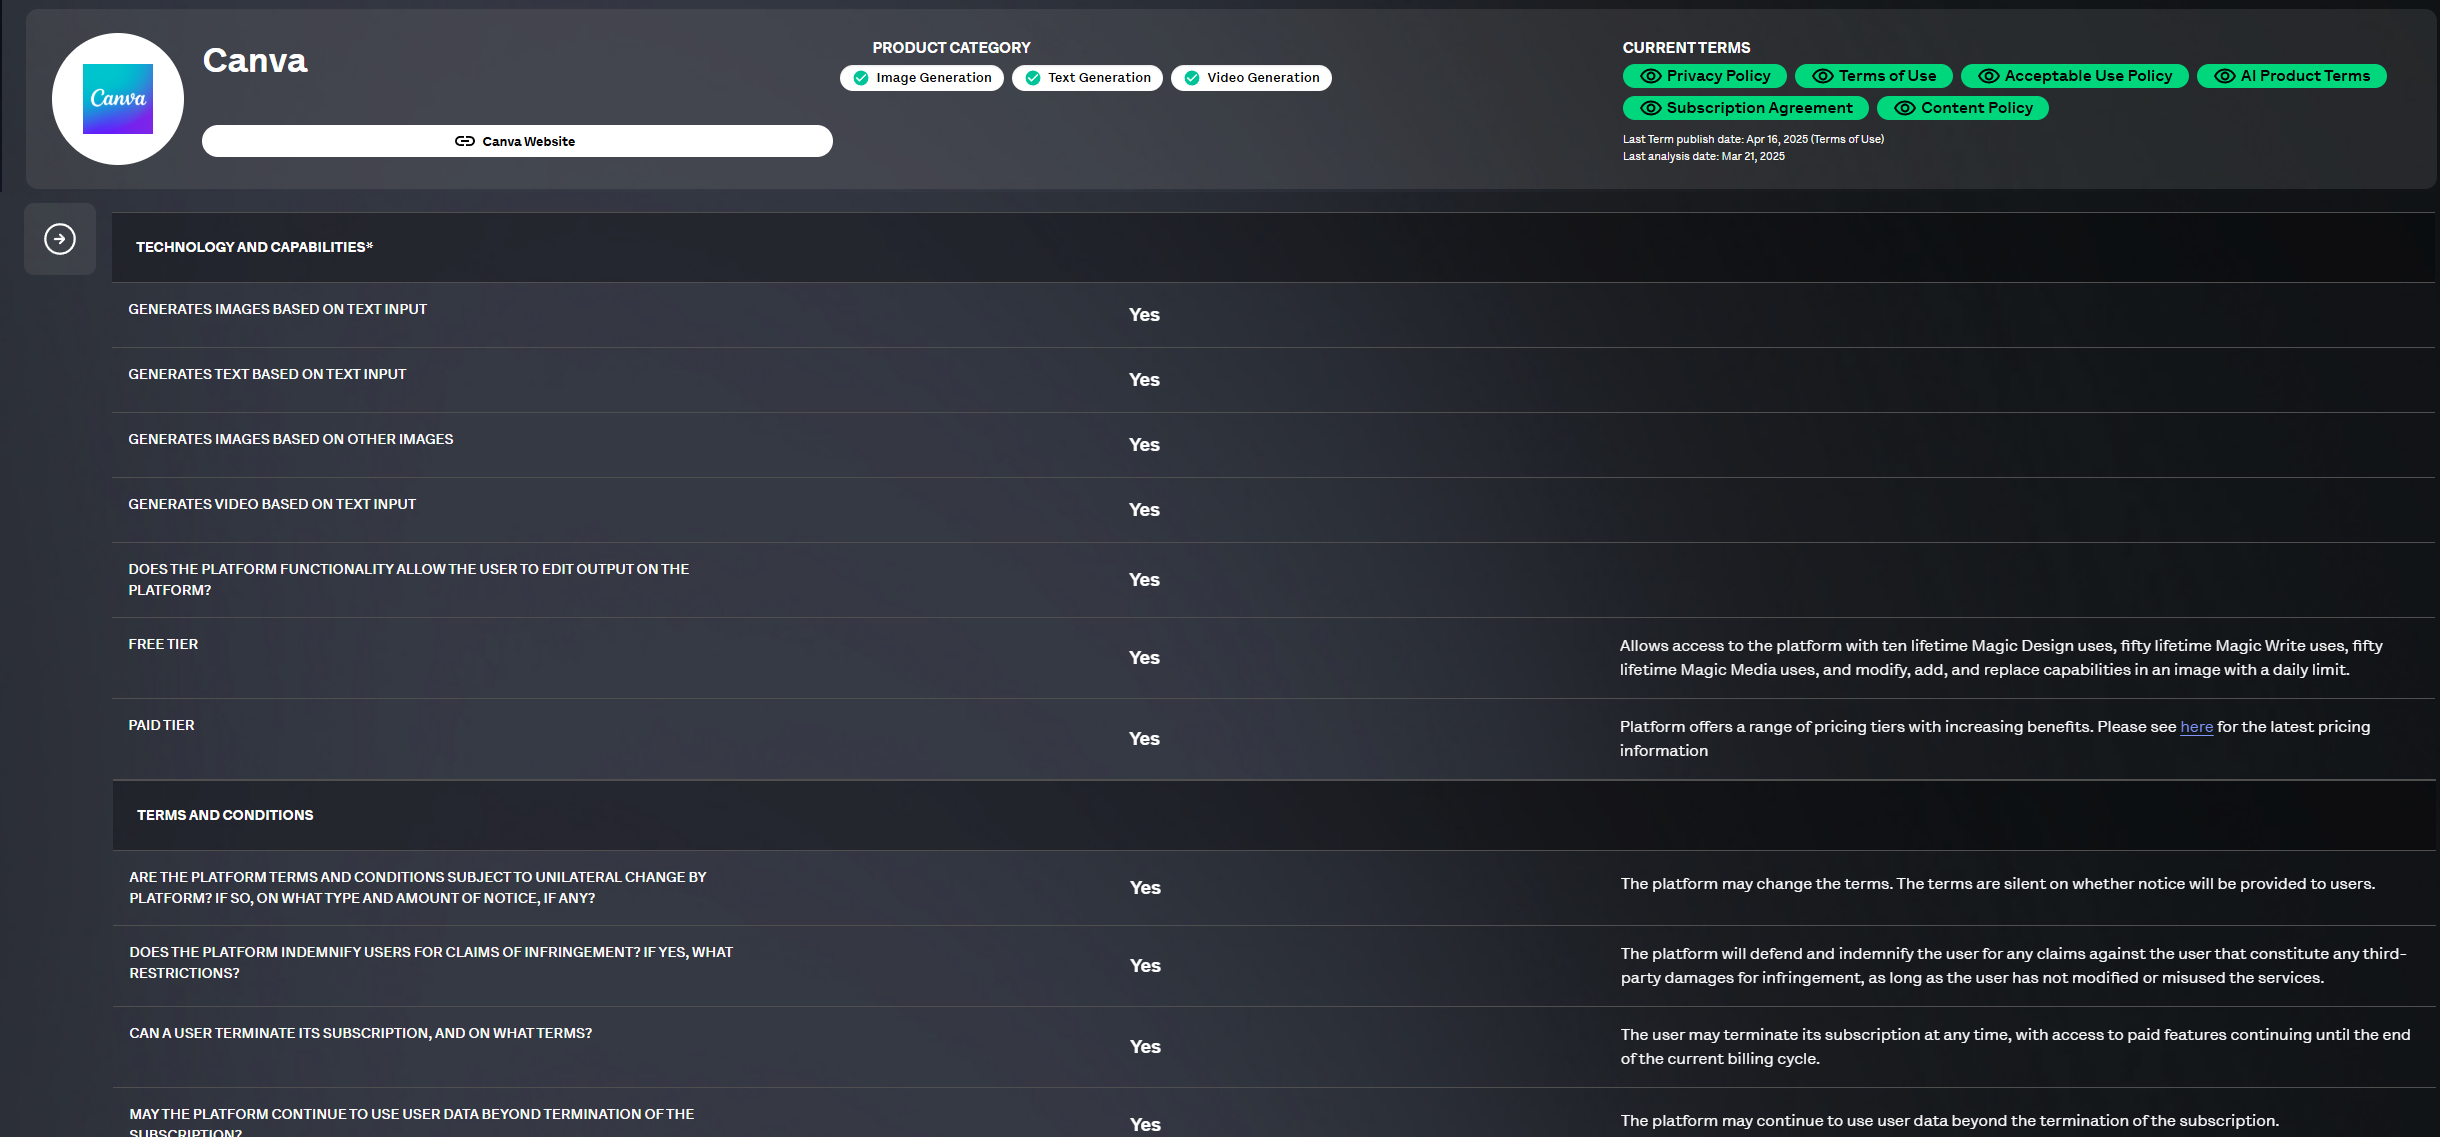Click the eye icon on Content Policy

tap(1905, 108)
